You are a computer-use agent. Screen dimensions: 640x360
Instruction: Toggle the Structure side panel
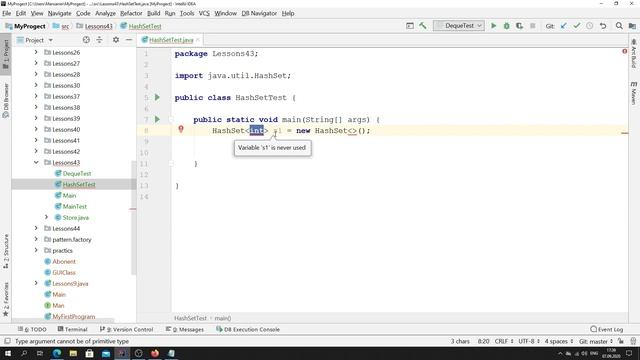(6, 251)
